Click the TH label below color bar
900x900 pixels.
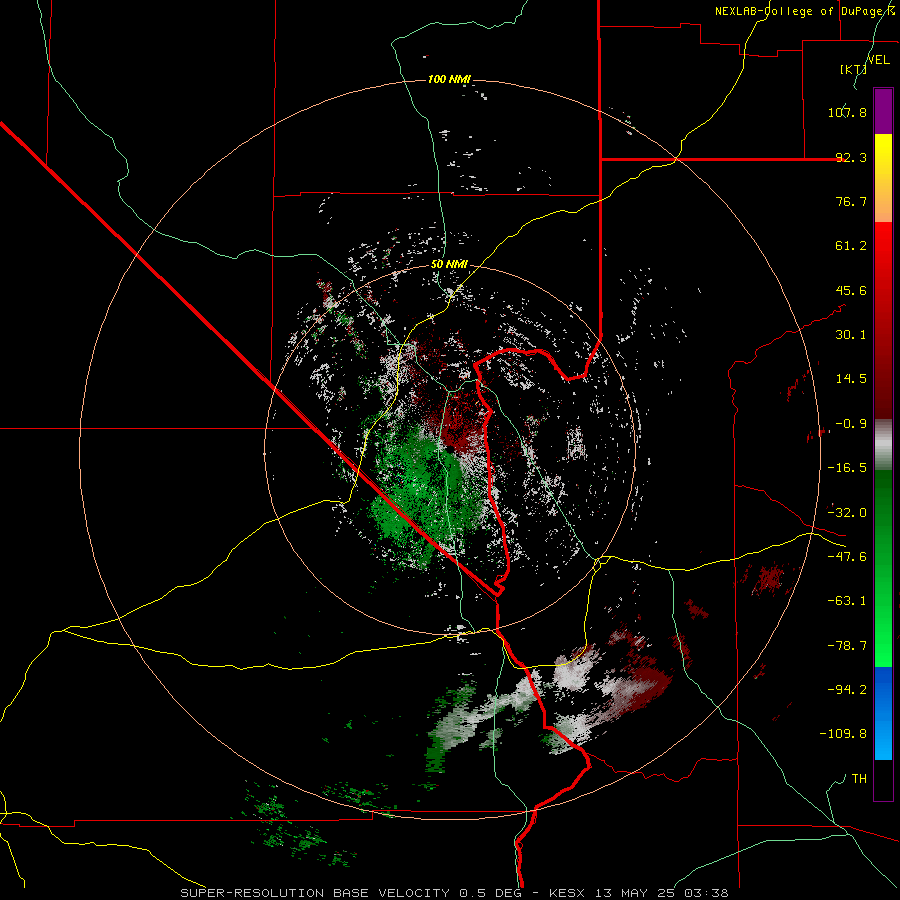click(x=859, y=778)
